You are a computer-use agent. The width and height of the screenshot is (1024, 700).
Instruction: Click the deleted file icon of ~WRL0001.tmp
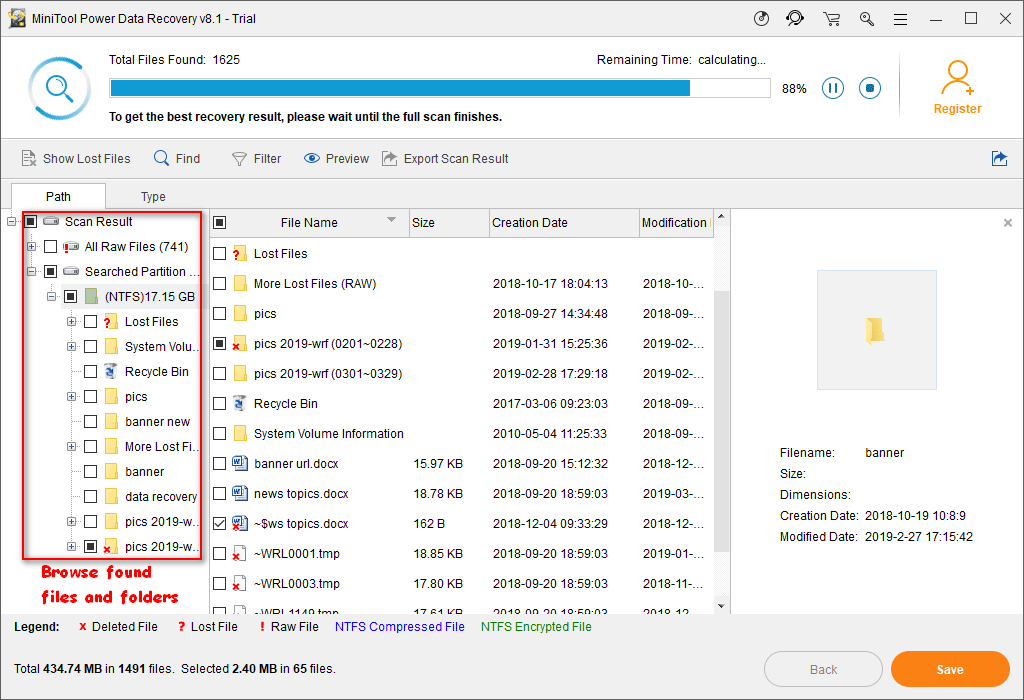point(239,554)
